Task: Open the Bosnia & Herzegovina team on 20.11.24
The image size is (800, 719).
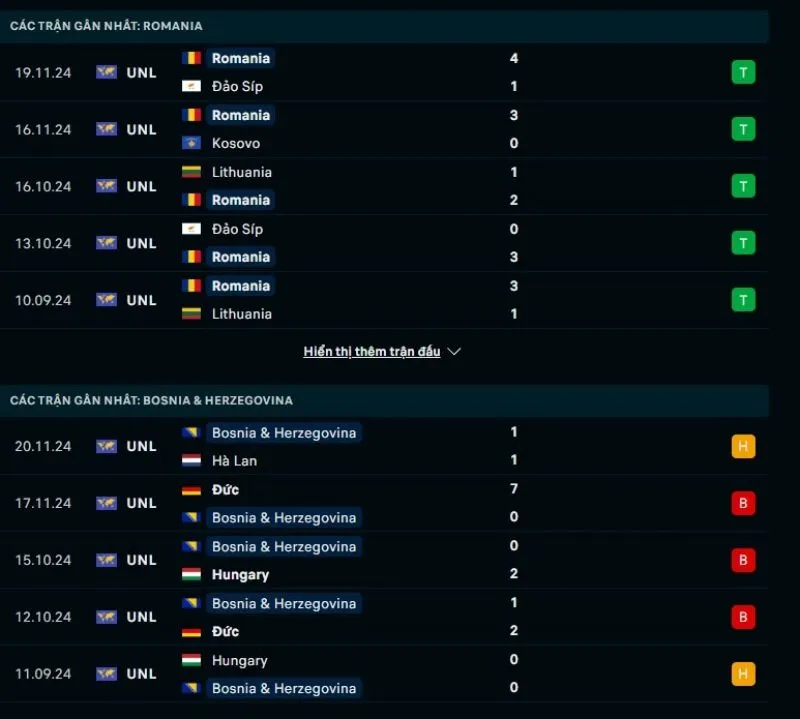Action: pos(284,433)
